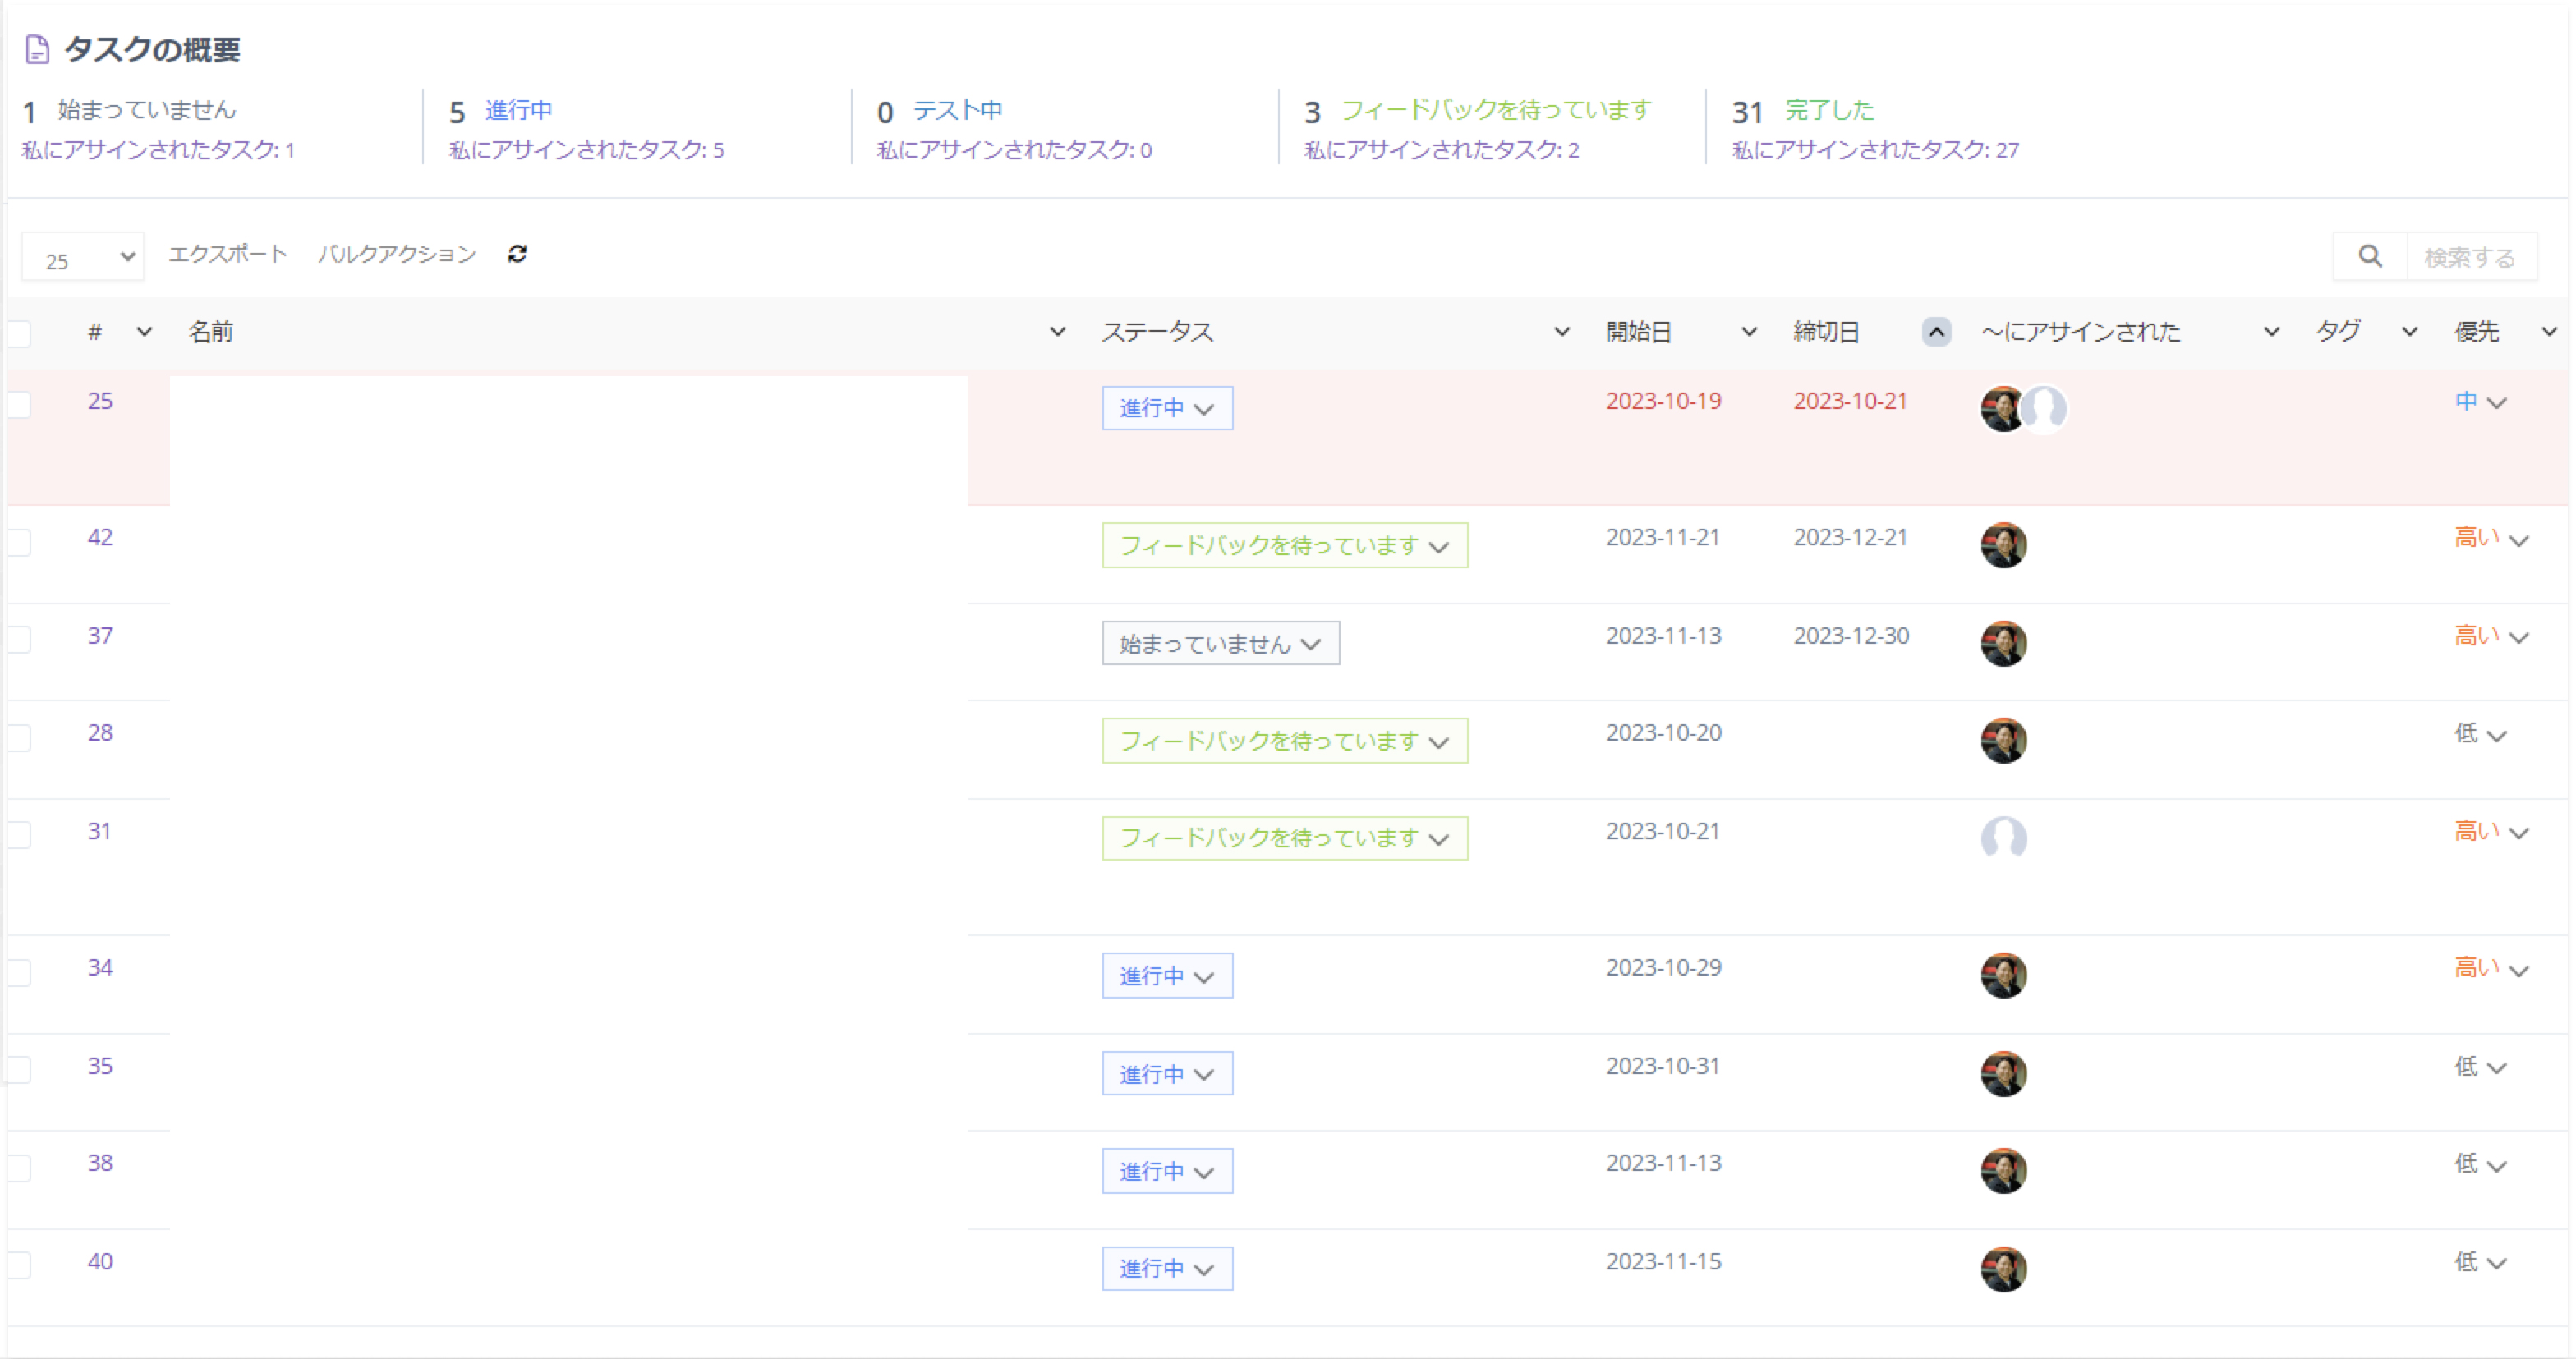Image resolution: width=2576 pixels, height=1359 pixels.
Task: Sort by the 締切日 column header
Action: click(1827, 332)
